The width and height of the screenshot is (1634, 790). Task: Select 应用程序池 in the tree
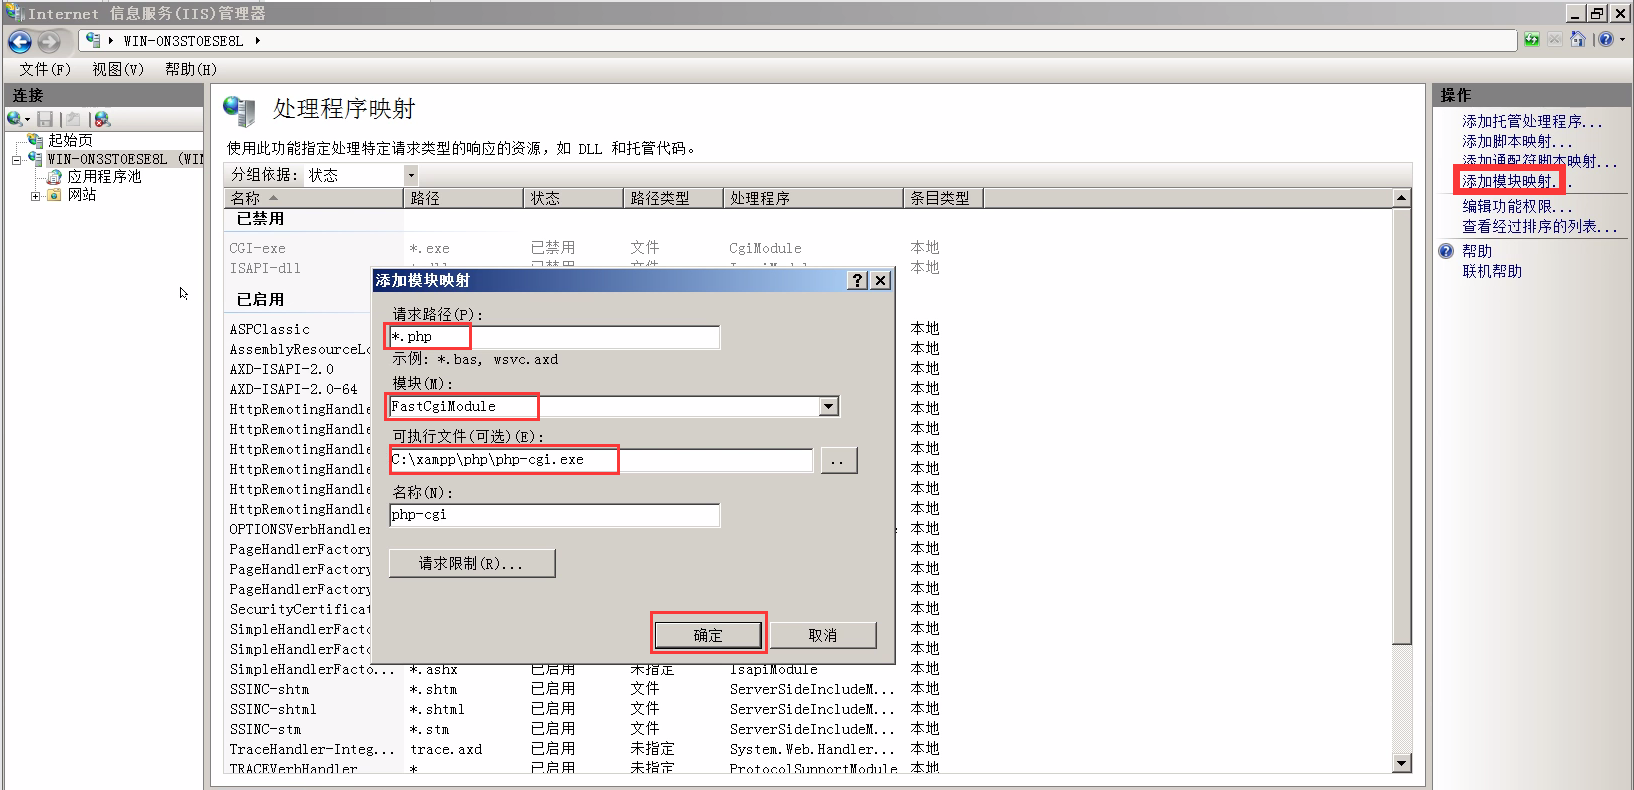tap(104, 176)
